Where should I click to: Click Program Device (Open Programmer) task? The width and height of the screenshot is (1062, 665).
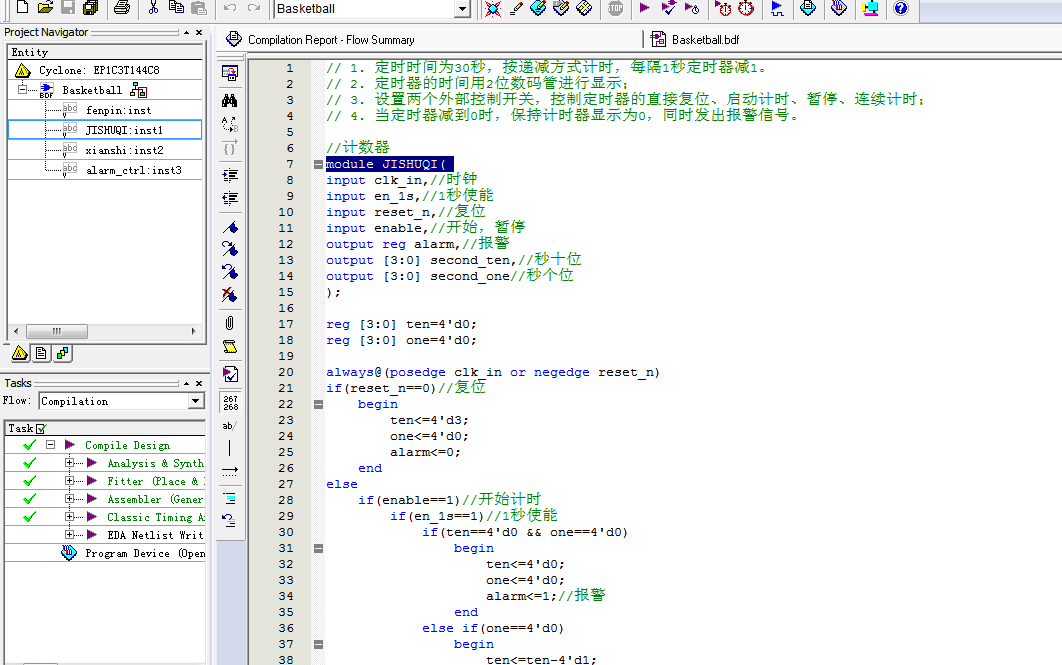click(145, 553)
